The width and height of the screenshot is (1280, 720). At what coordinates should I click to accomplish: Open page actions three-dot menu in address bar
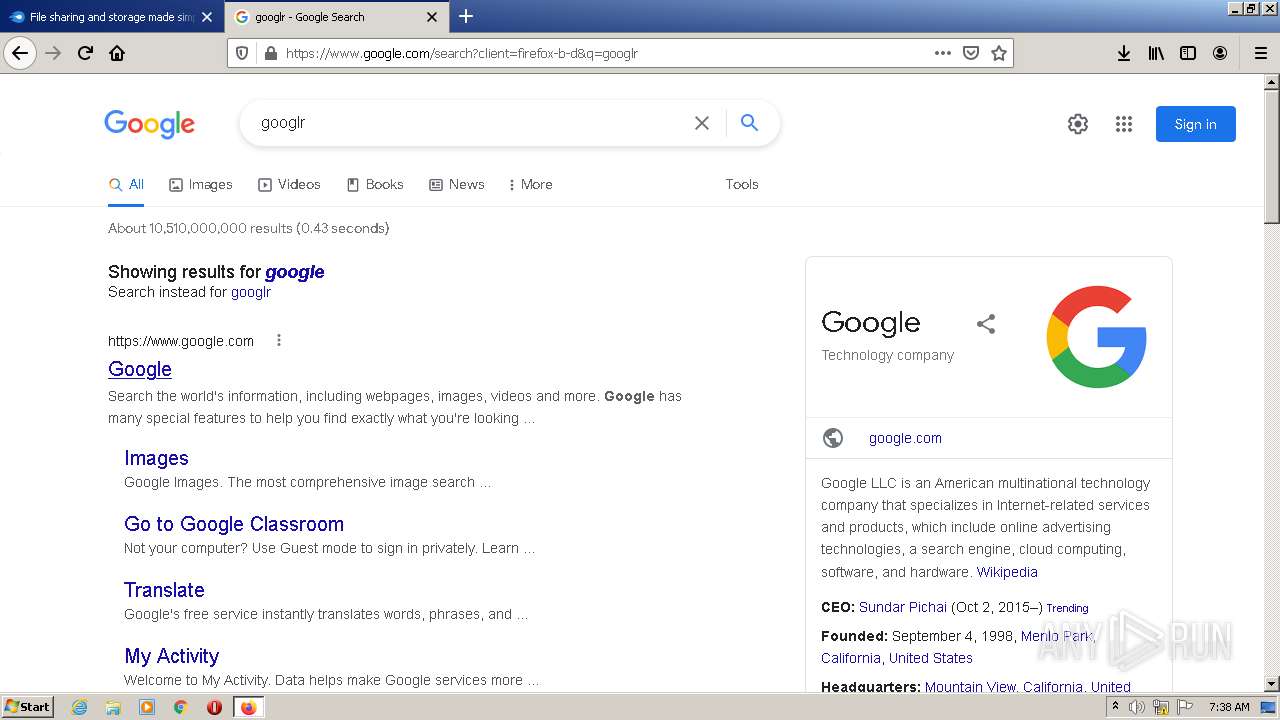point(943,53)
